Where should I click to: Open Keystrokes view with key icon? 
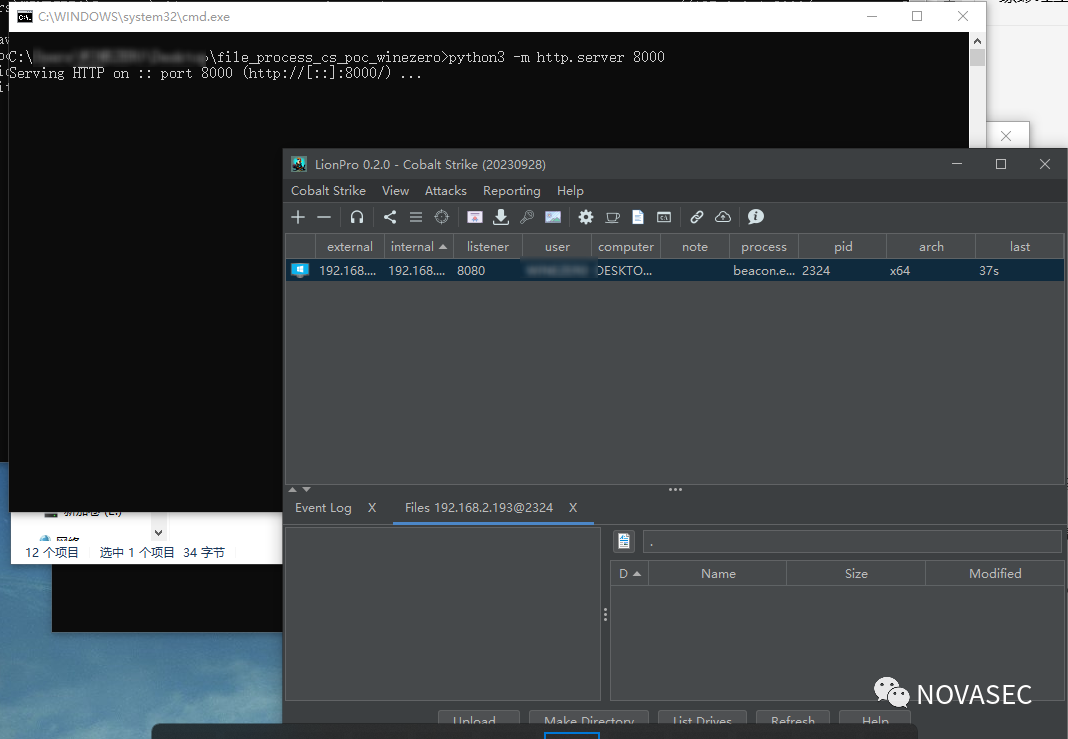(x=527, y=217)
